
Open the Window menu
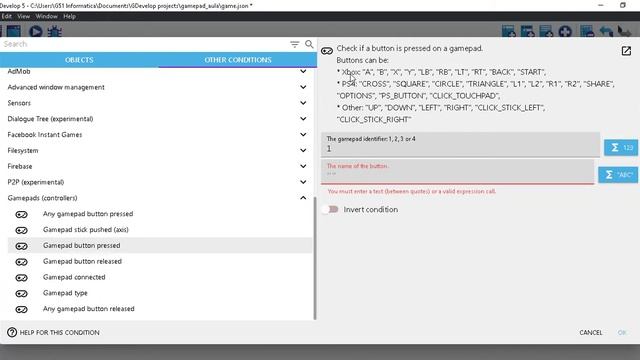click(x=47, y=16)
